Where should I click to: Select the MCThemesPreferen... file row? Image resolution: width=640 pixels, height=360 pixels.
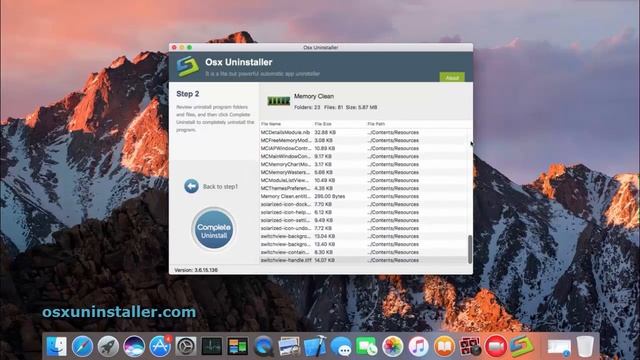[363, 188]
